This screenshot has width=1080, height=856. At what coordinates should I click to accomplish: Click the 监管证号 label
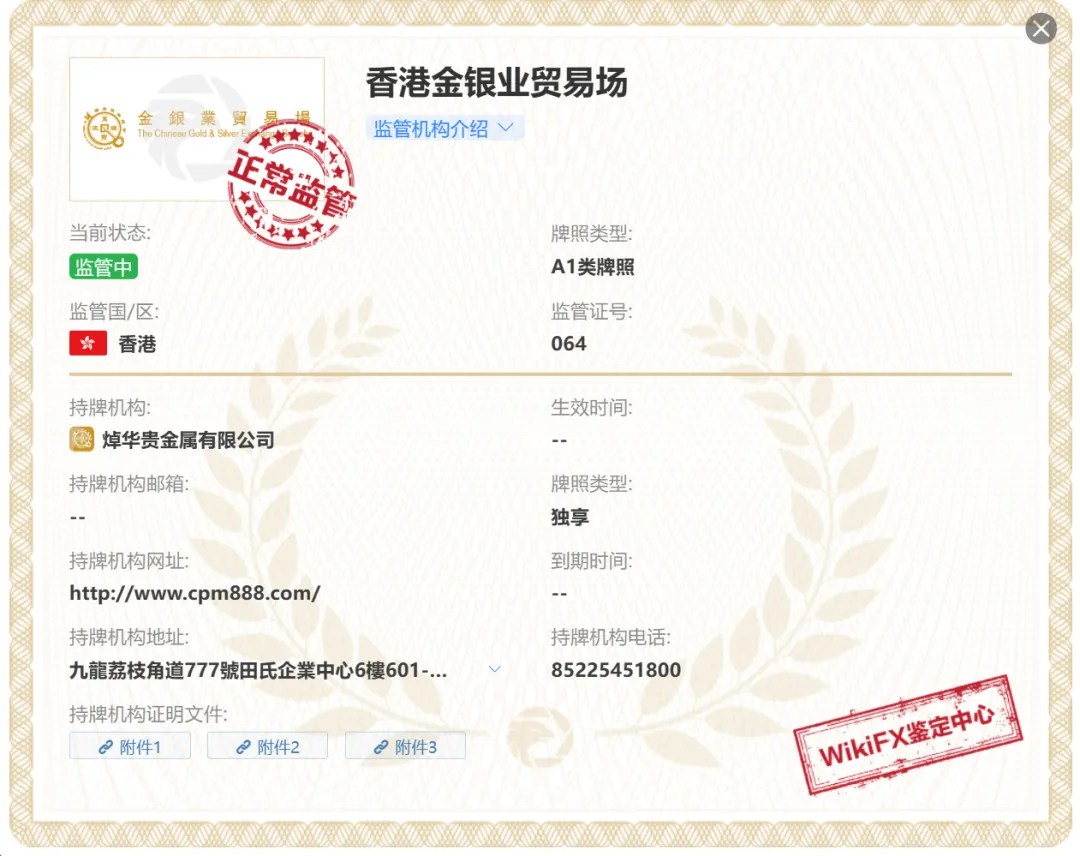(592, 311)
